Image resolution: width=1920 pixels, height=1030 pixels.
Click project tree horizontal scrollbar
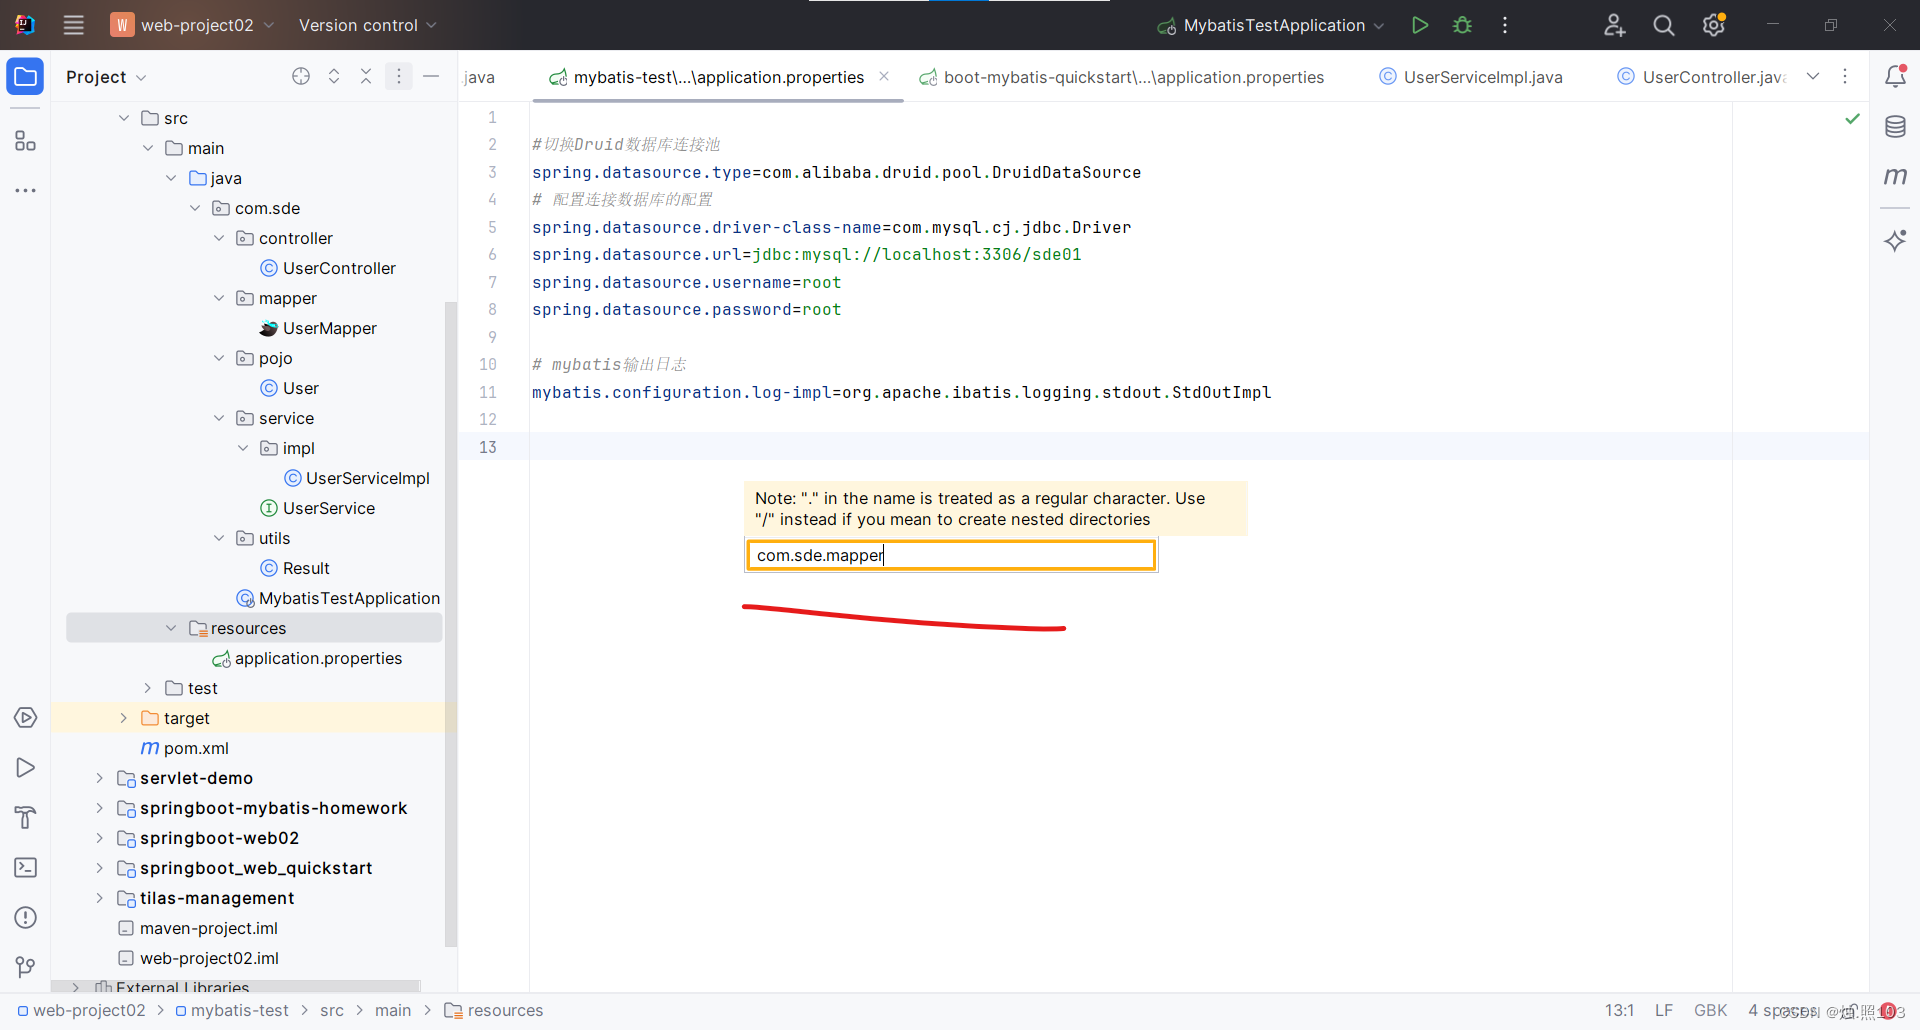pyautogui.click(x=236, y=986)
